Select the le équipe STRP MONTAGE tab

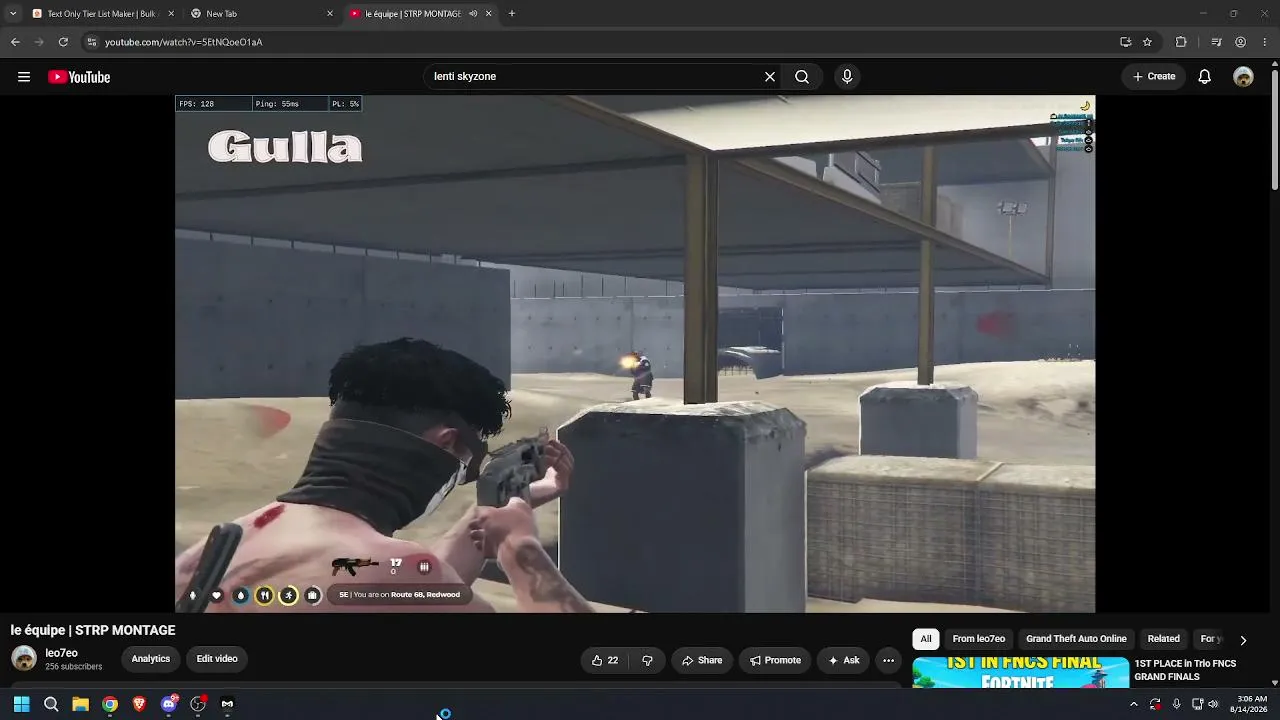click(420, 14)
